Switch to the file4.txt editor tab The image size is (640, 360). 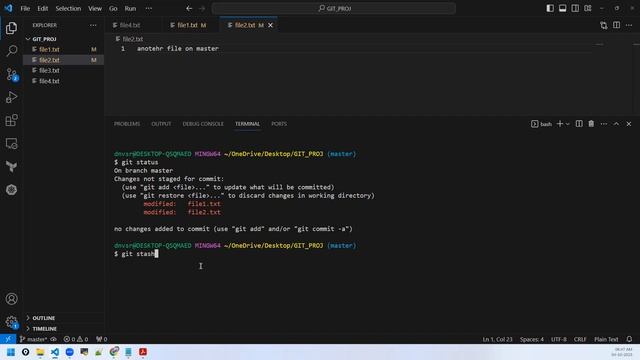point(130,25)
